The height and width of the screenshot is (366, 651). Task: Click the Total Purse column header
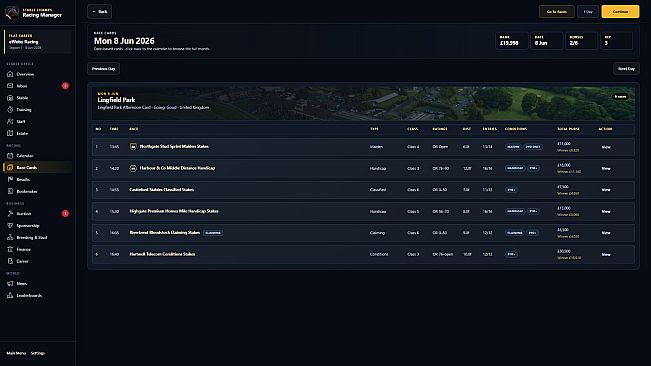[x=568, y=129]
